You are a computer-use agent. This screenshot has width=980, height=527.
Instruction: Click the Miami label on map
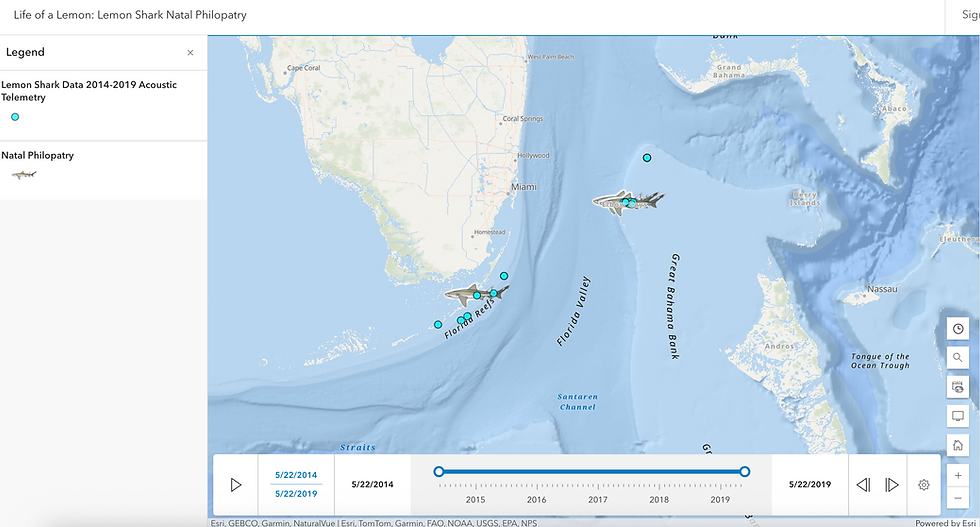(x=524, y=187)
